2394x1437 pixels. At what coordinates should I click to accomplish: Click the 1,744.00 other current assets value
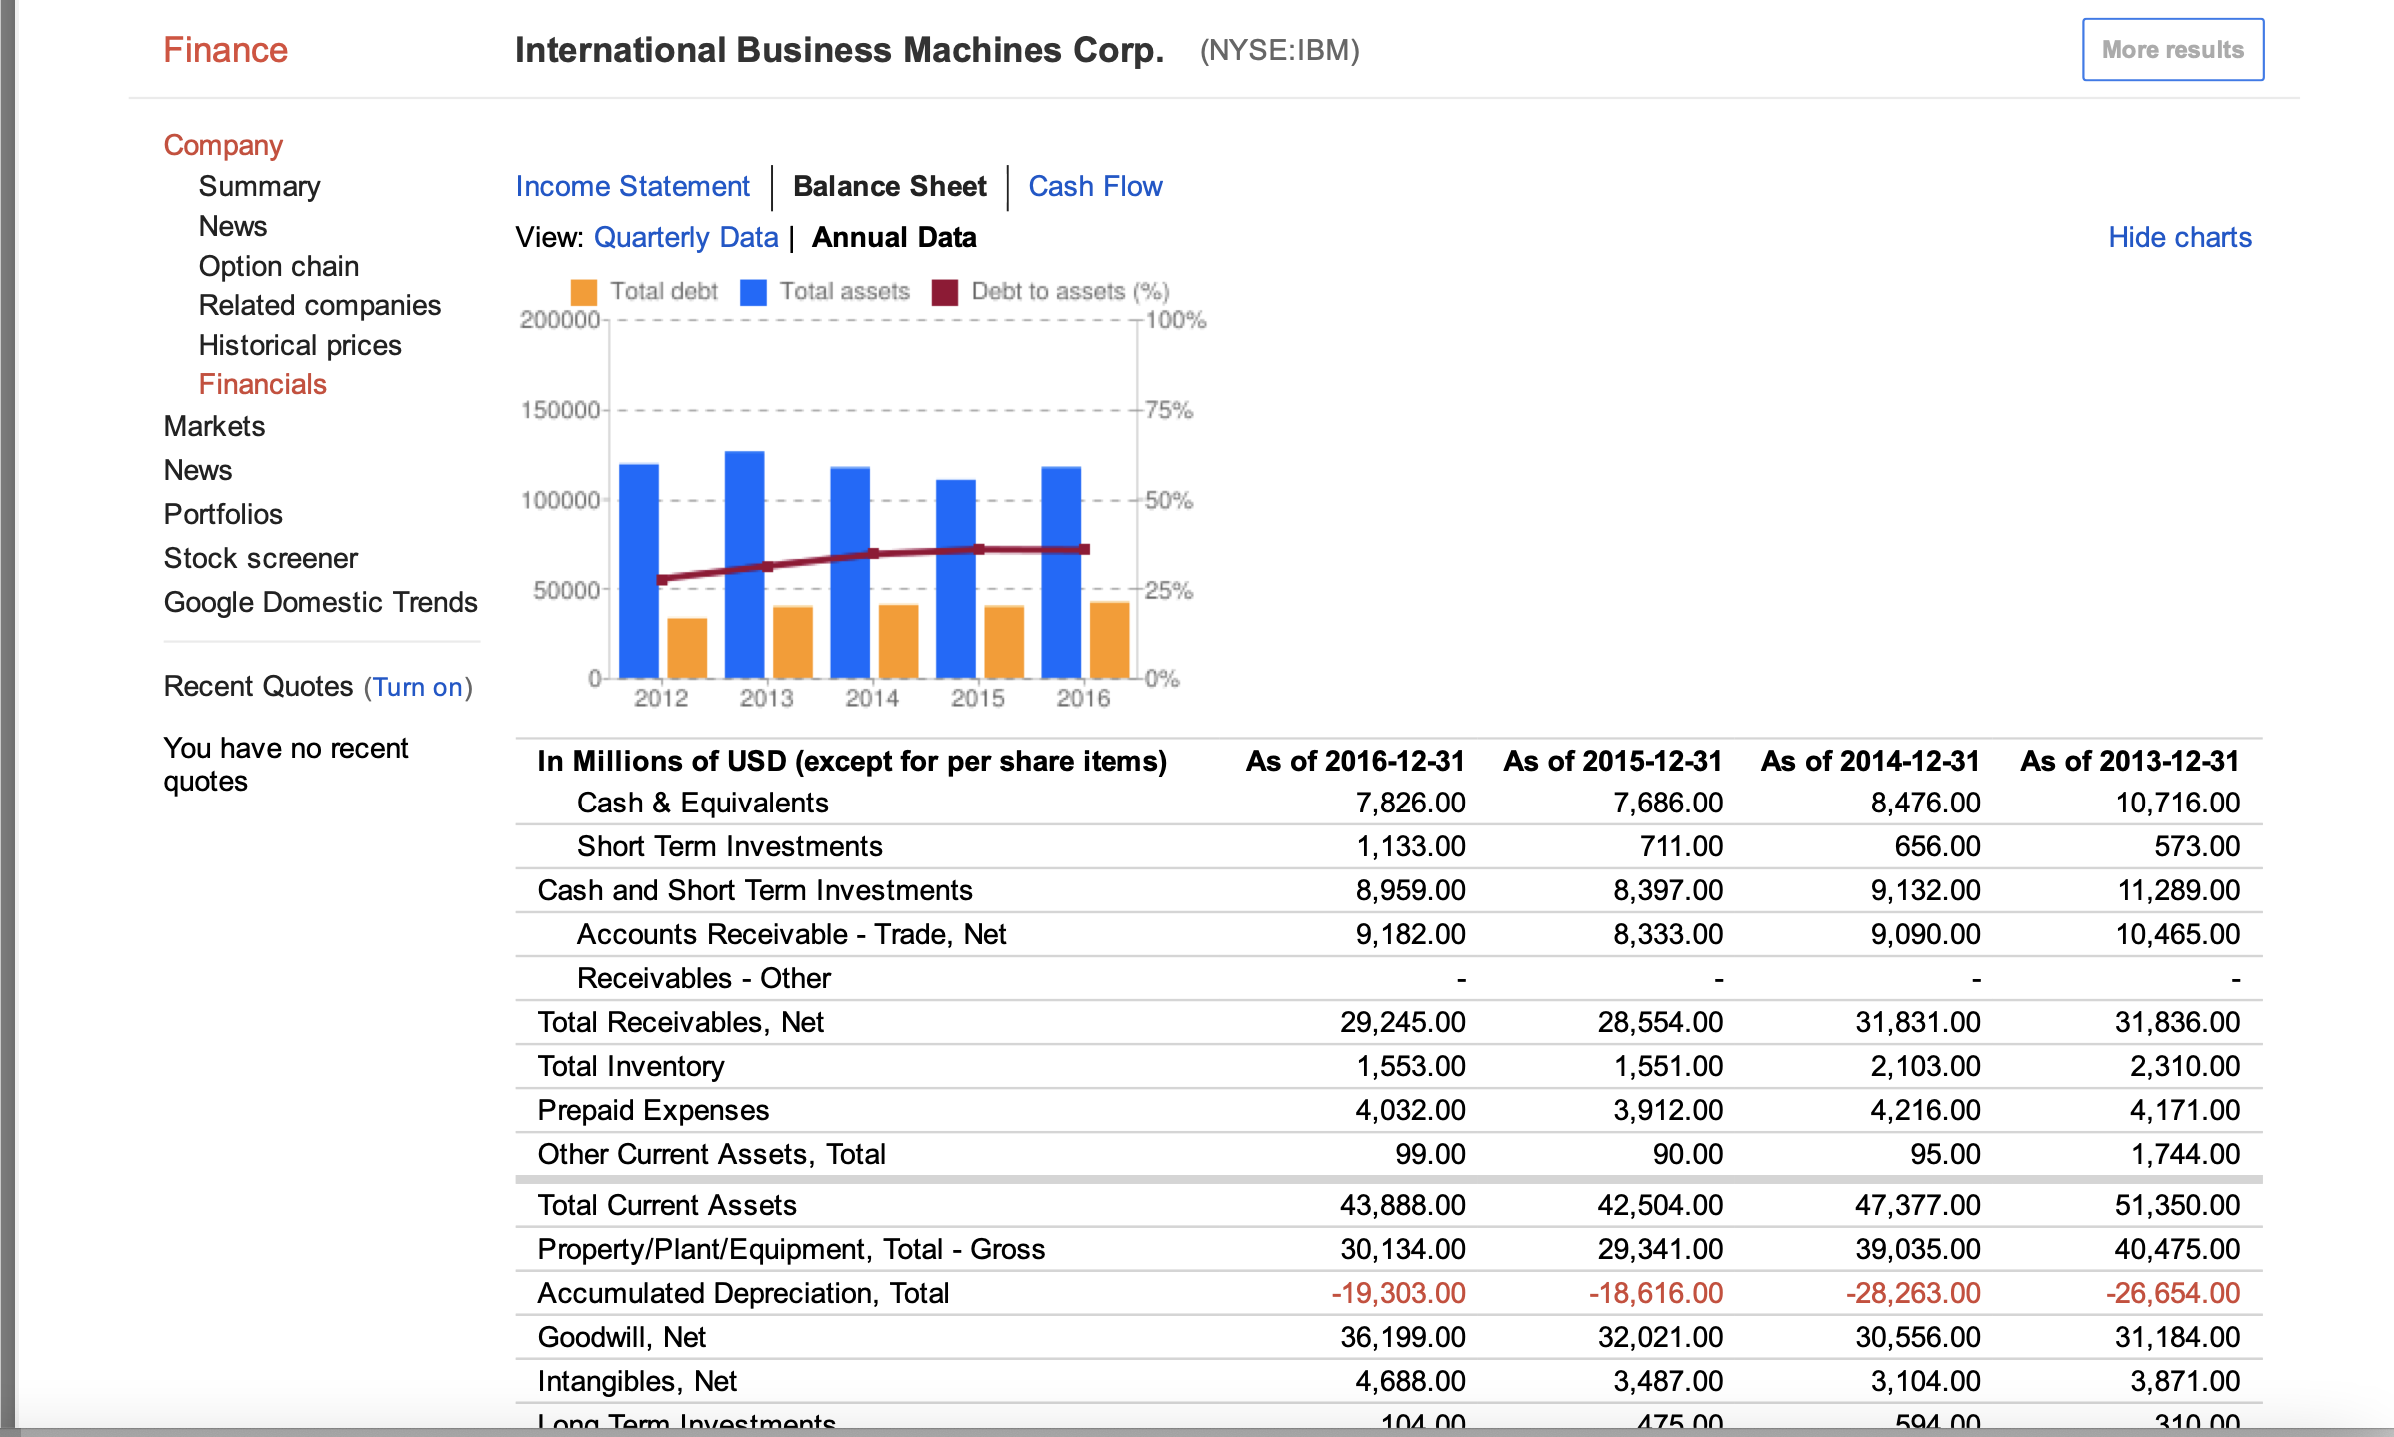[x=2185, y=1154]
